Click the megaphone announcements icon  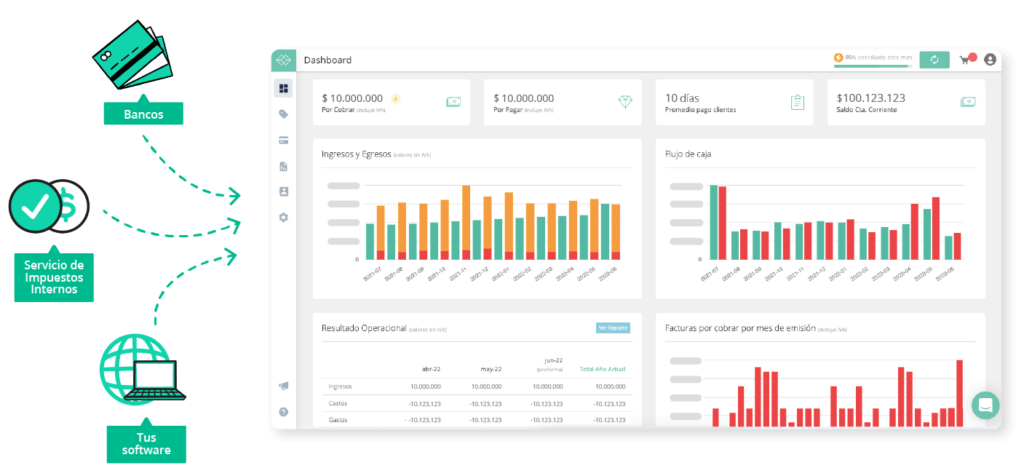click(x=284, y=386)
